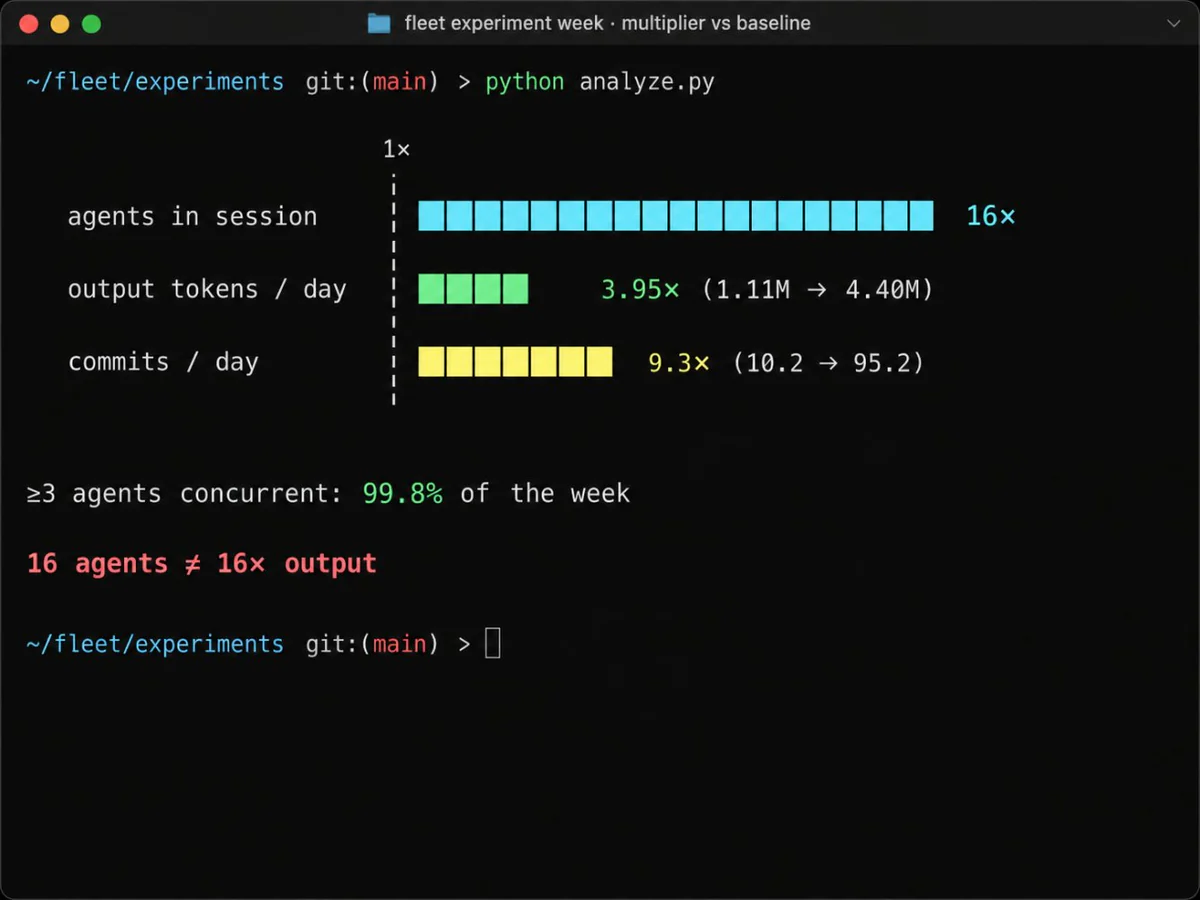
Task: Click the cyan agents in session bar
Action: [x=676, y=216]
